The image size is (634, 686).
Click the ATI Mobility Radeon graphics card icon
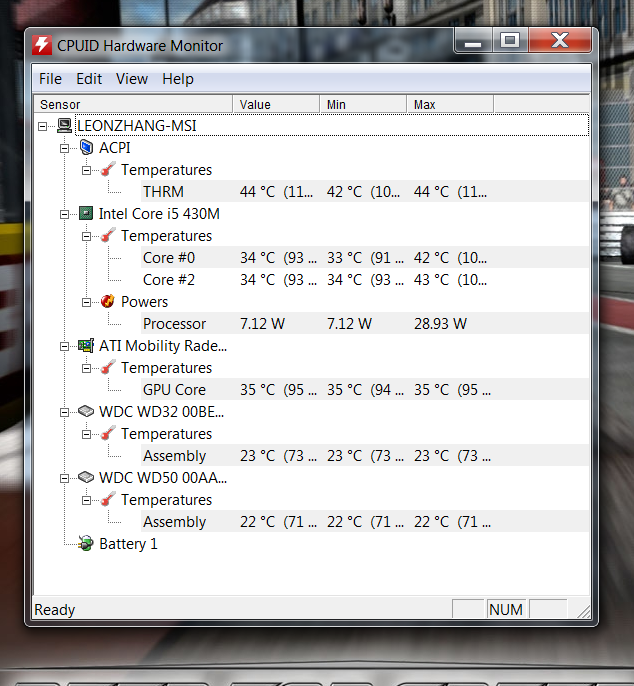86,346
